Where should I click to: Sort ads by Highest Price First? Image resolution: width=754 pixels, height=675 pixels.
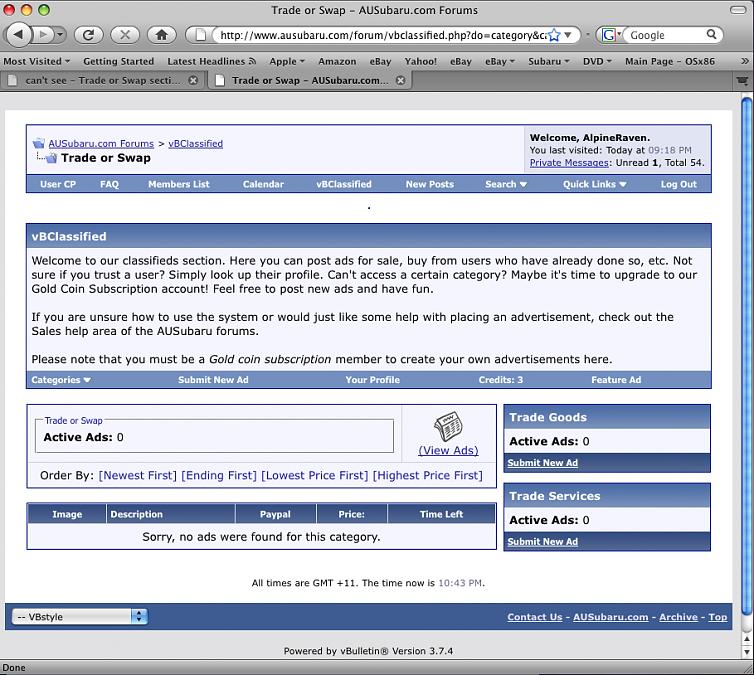(427, 475)
